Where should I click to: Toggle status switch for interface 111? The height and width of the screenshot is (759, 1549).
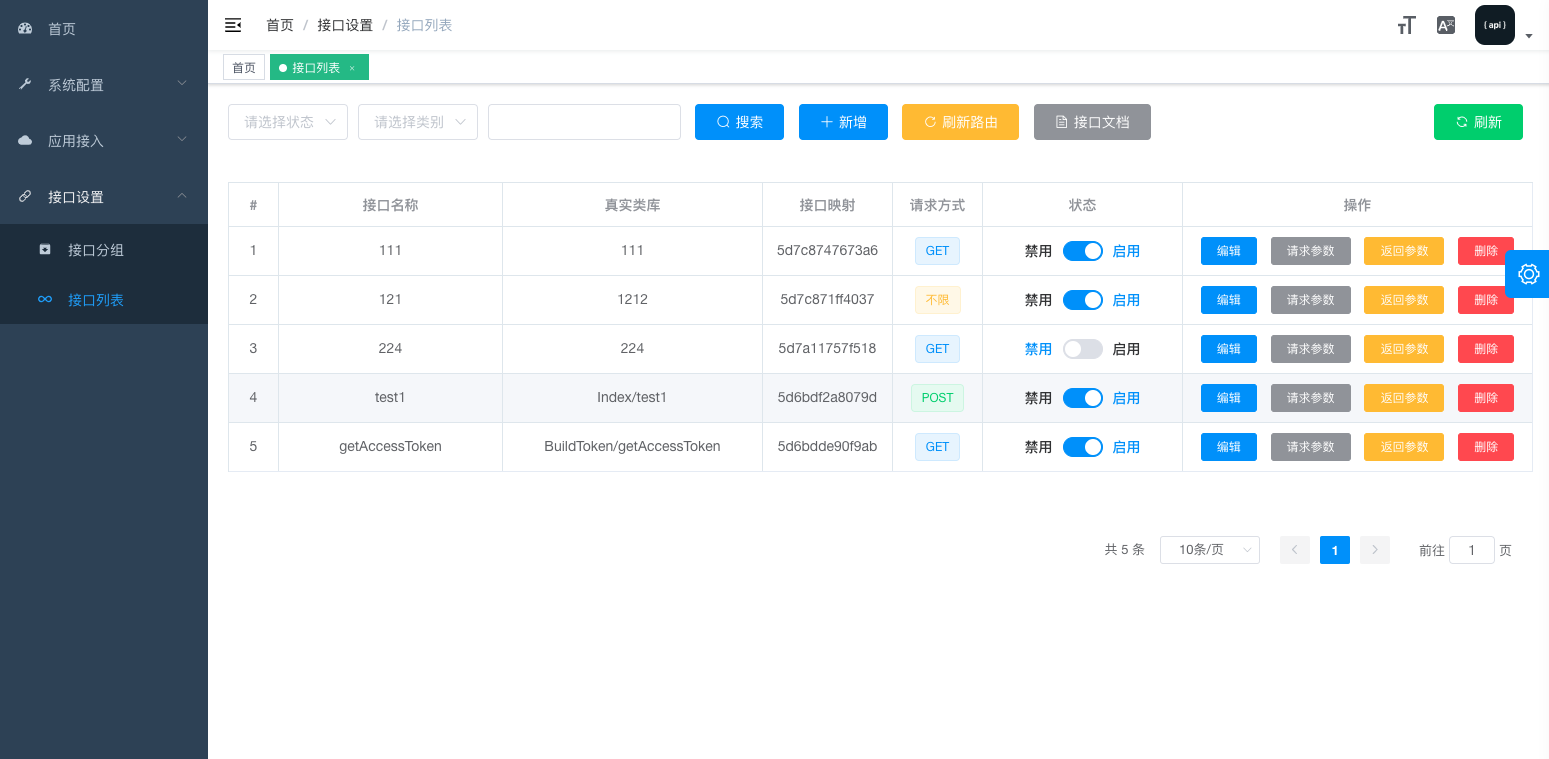1082,251
